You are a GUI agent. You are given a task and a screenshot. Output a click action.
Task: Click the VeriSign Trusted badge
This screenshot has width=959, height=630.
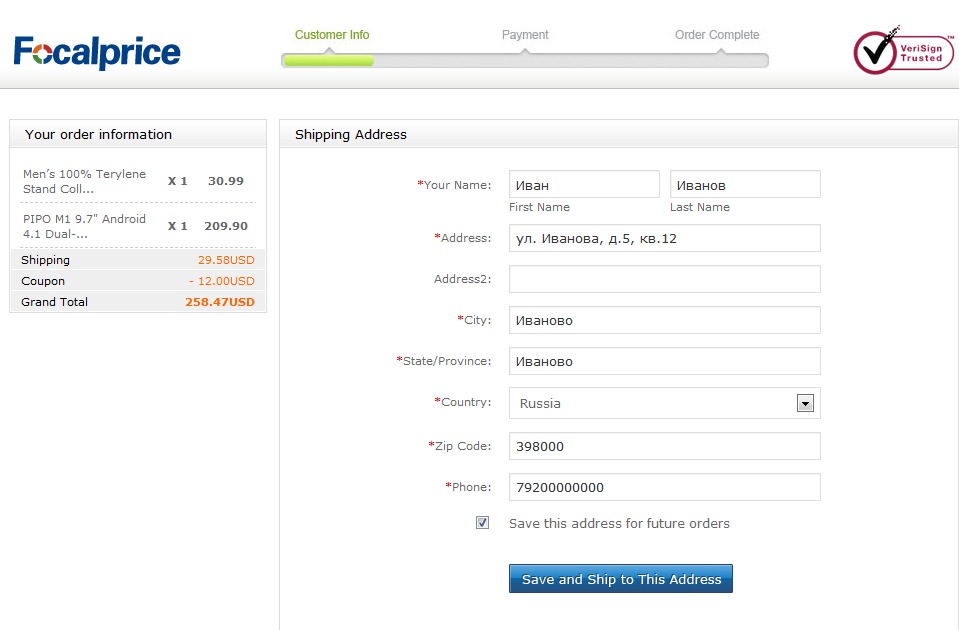[897, 52]
